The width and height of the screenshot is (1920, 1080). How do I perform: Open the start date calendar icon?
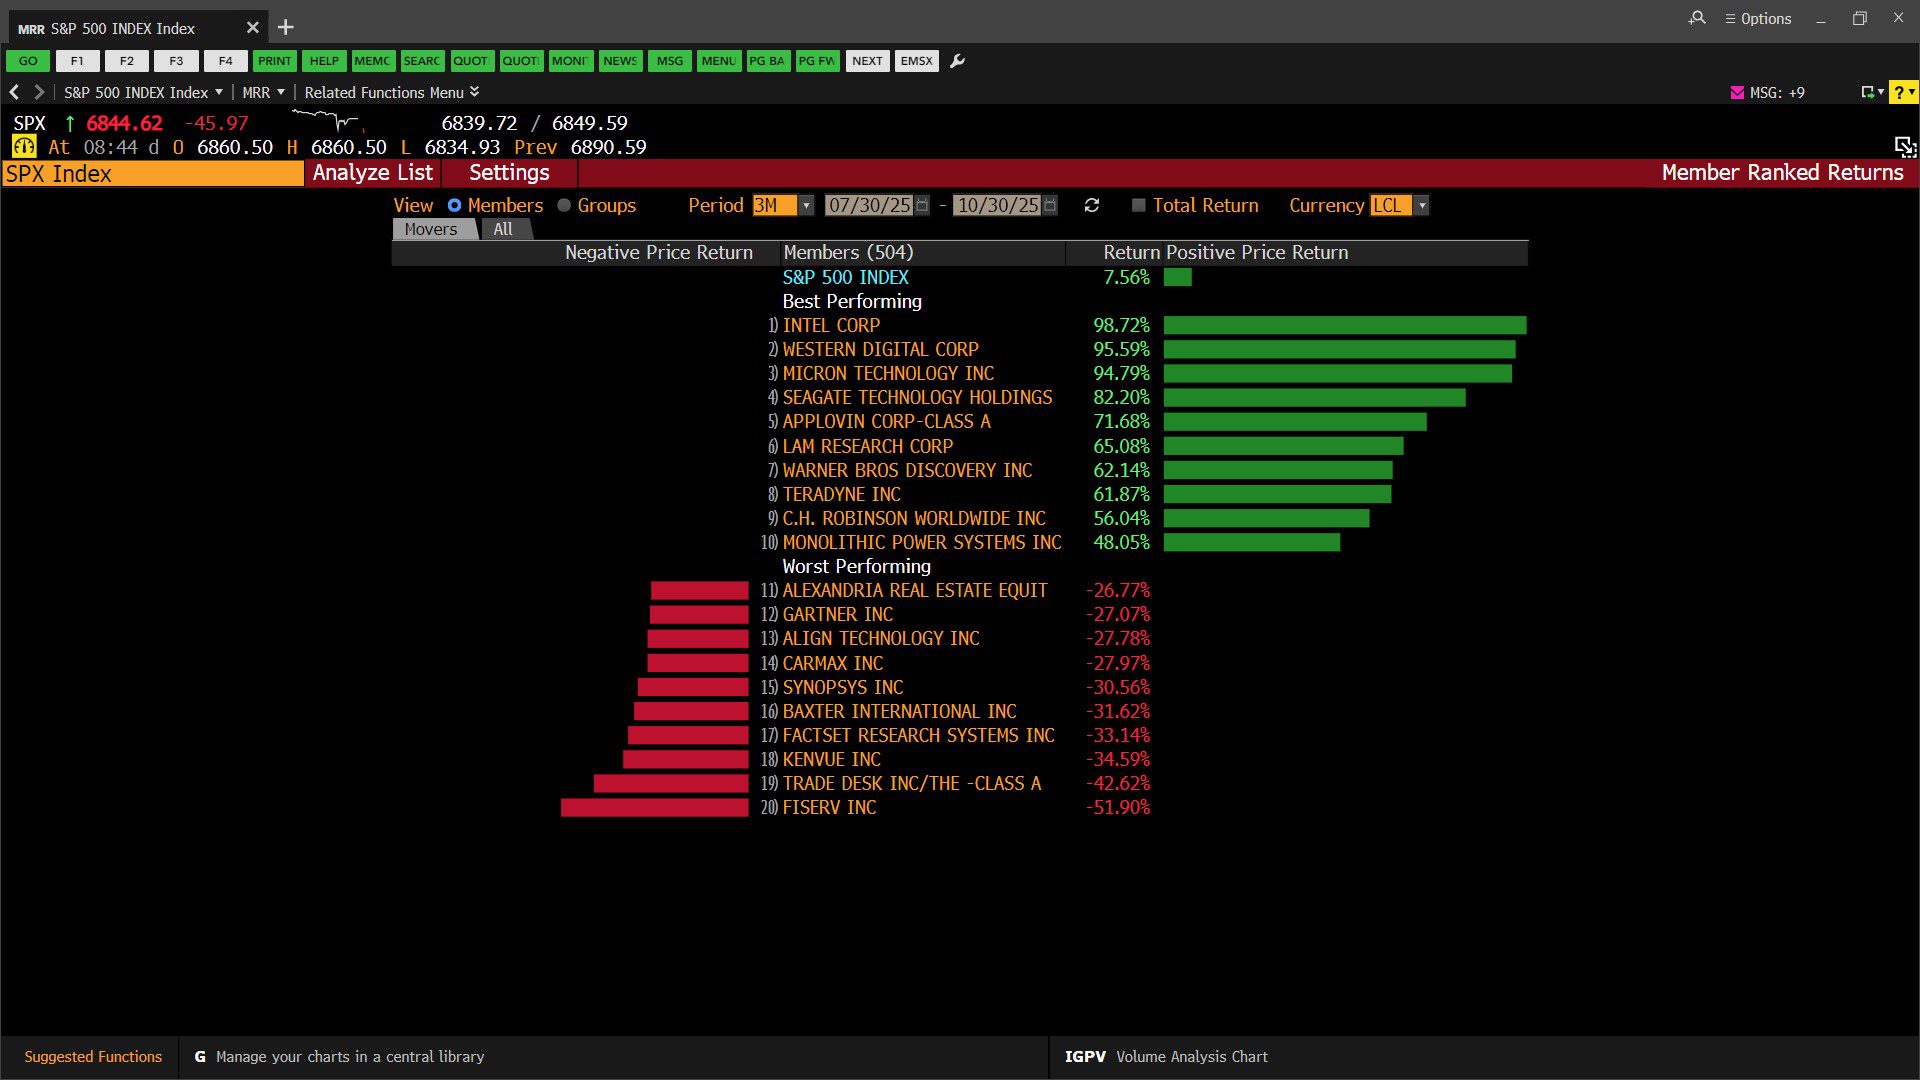tap(922, 205)
